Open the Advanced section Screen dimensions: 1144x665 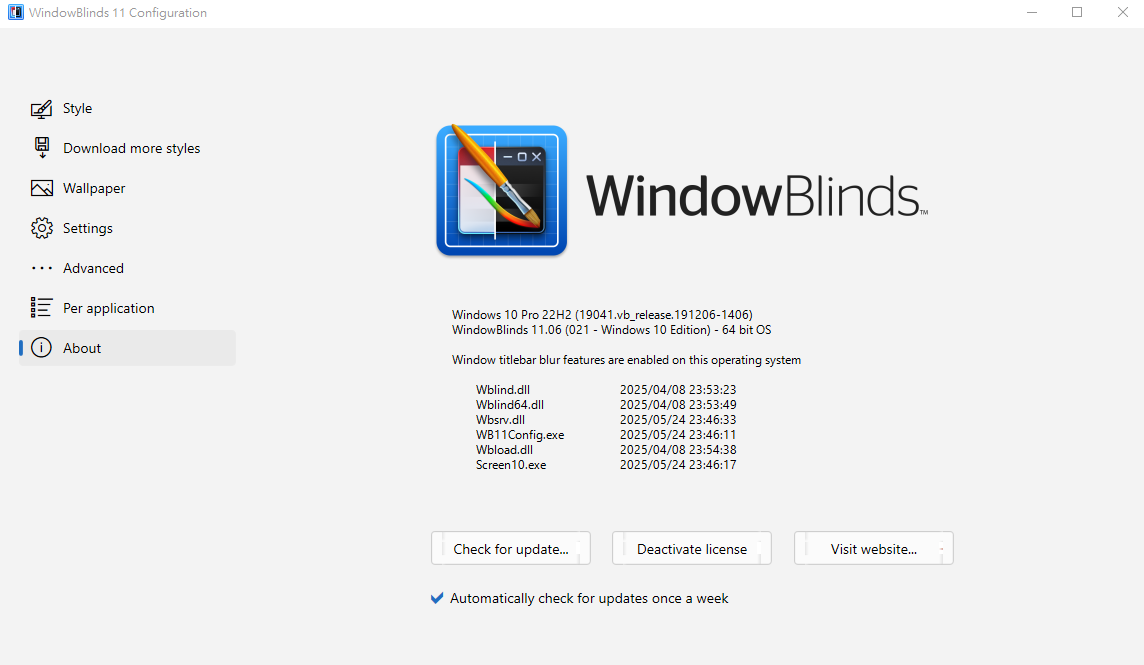point(93,269)
